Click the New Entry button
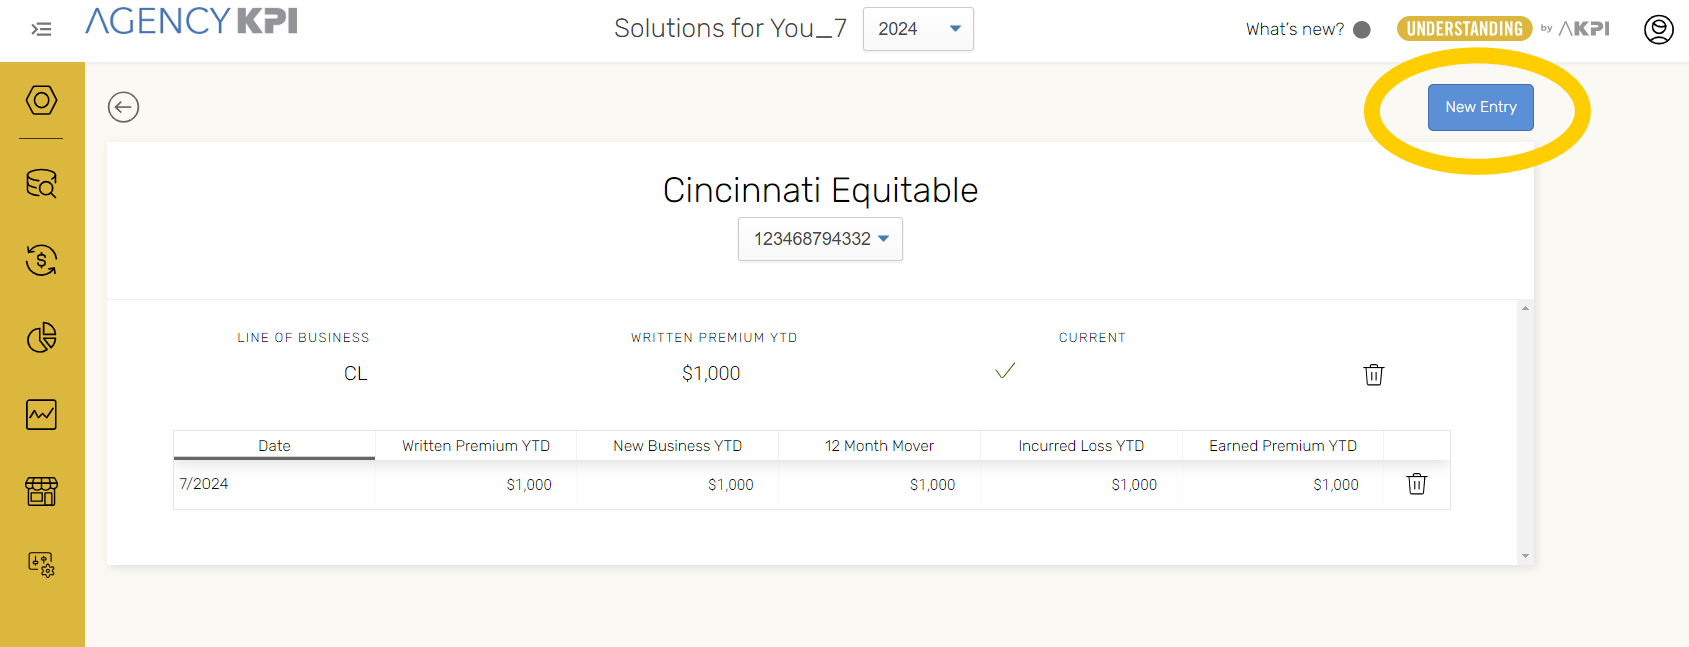The height and width of the screenshot is (647, 1689). click(1480, 107)
